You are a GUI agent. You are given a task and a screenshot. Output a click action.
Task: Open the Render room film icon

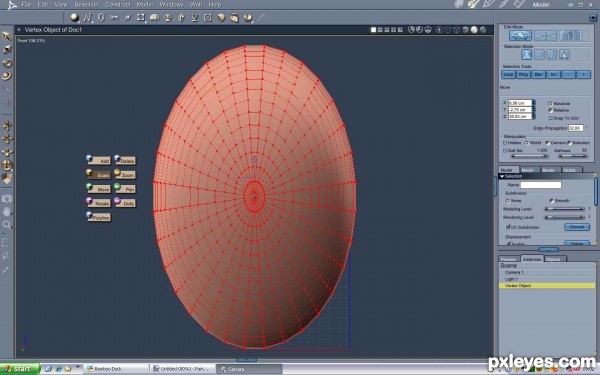(x=518, y=4)
